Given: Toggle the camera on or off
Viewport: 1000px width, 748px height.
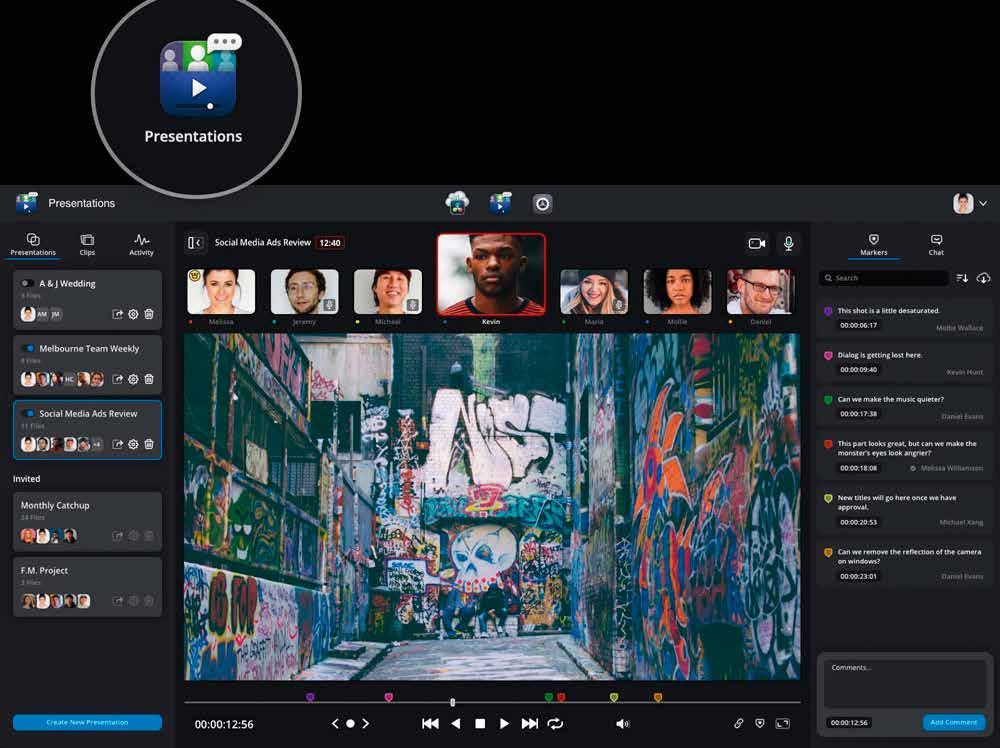Looking at the screenshot, I should [757, 243].
